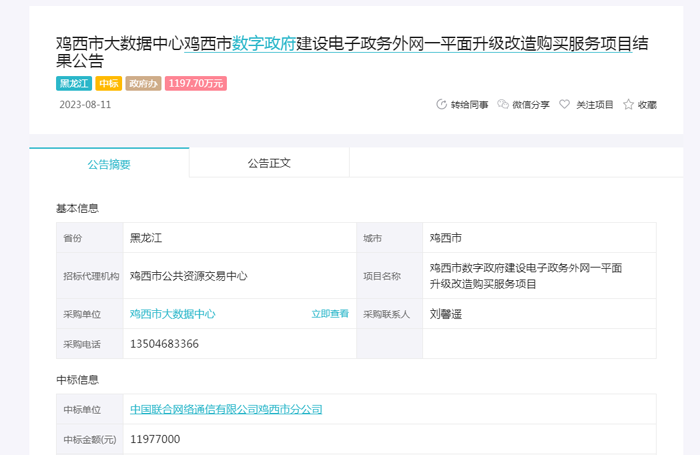
Task: Select the agency 鸡西市公共资源交易中心
Action: click(x=188, y=276)
